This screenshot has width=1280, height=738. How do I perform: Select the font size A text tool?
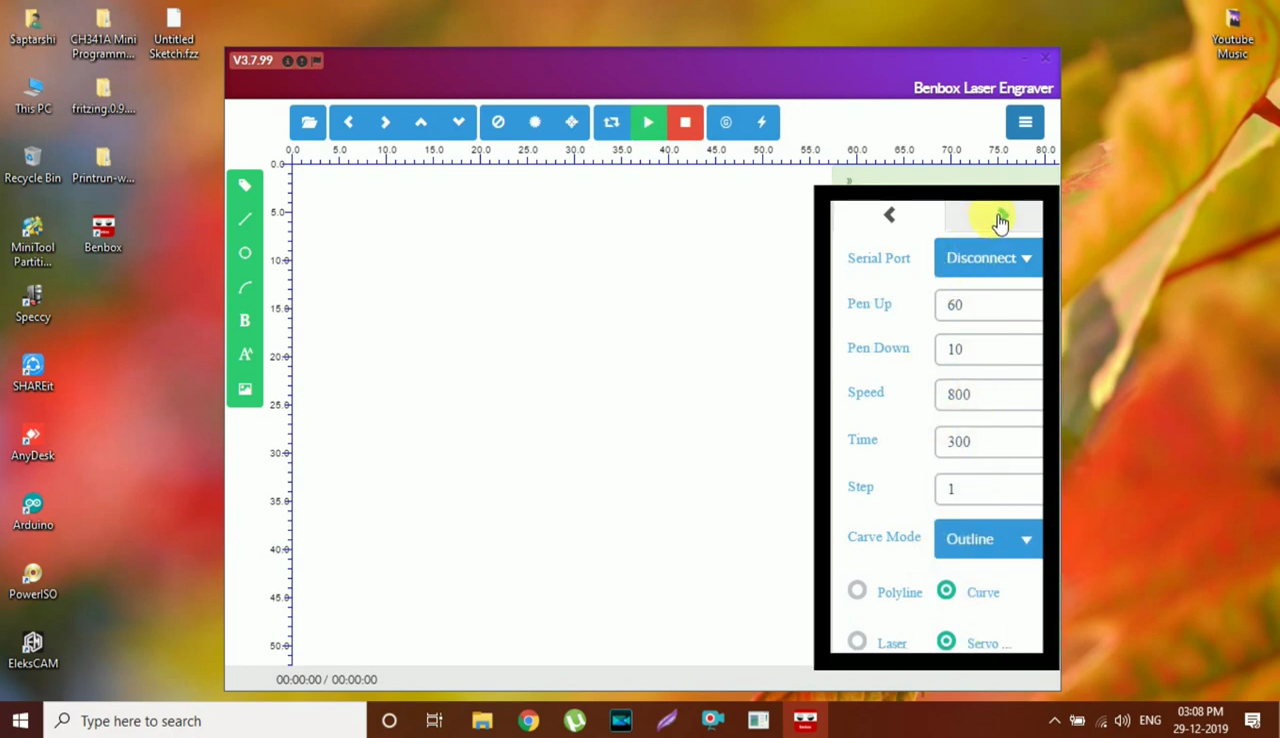click(x=245, y=355)
